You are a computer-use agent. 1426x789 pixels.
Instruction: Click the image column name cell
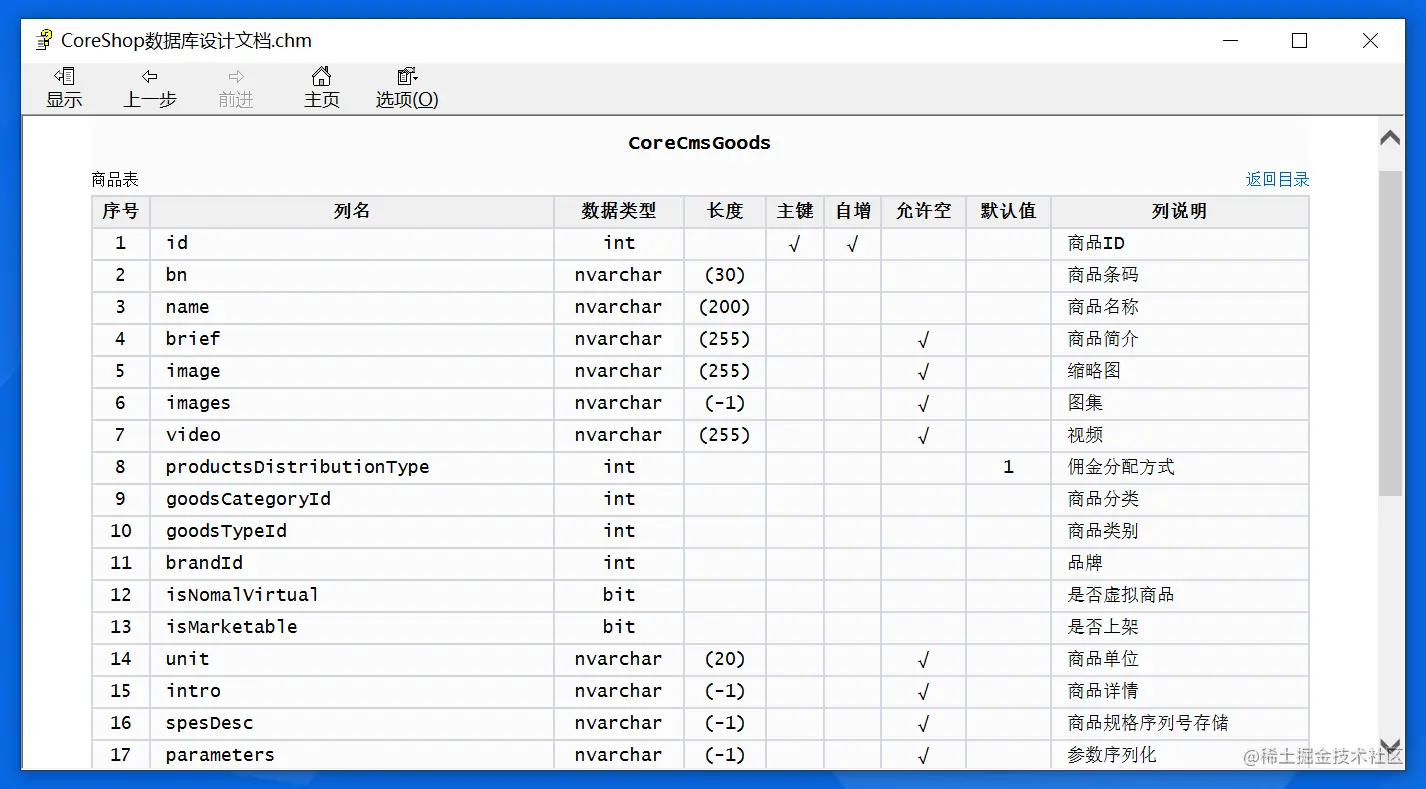coord(352,371)
